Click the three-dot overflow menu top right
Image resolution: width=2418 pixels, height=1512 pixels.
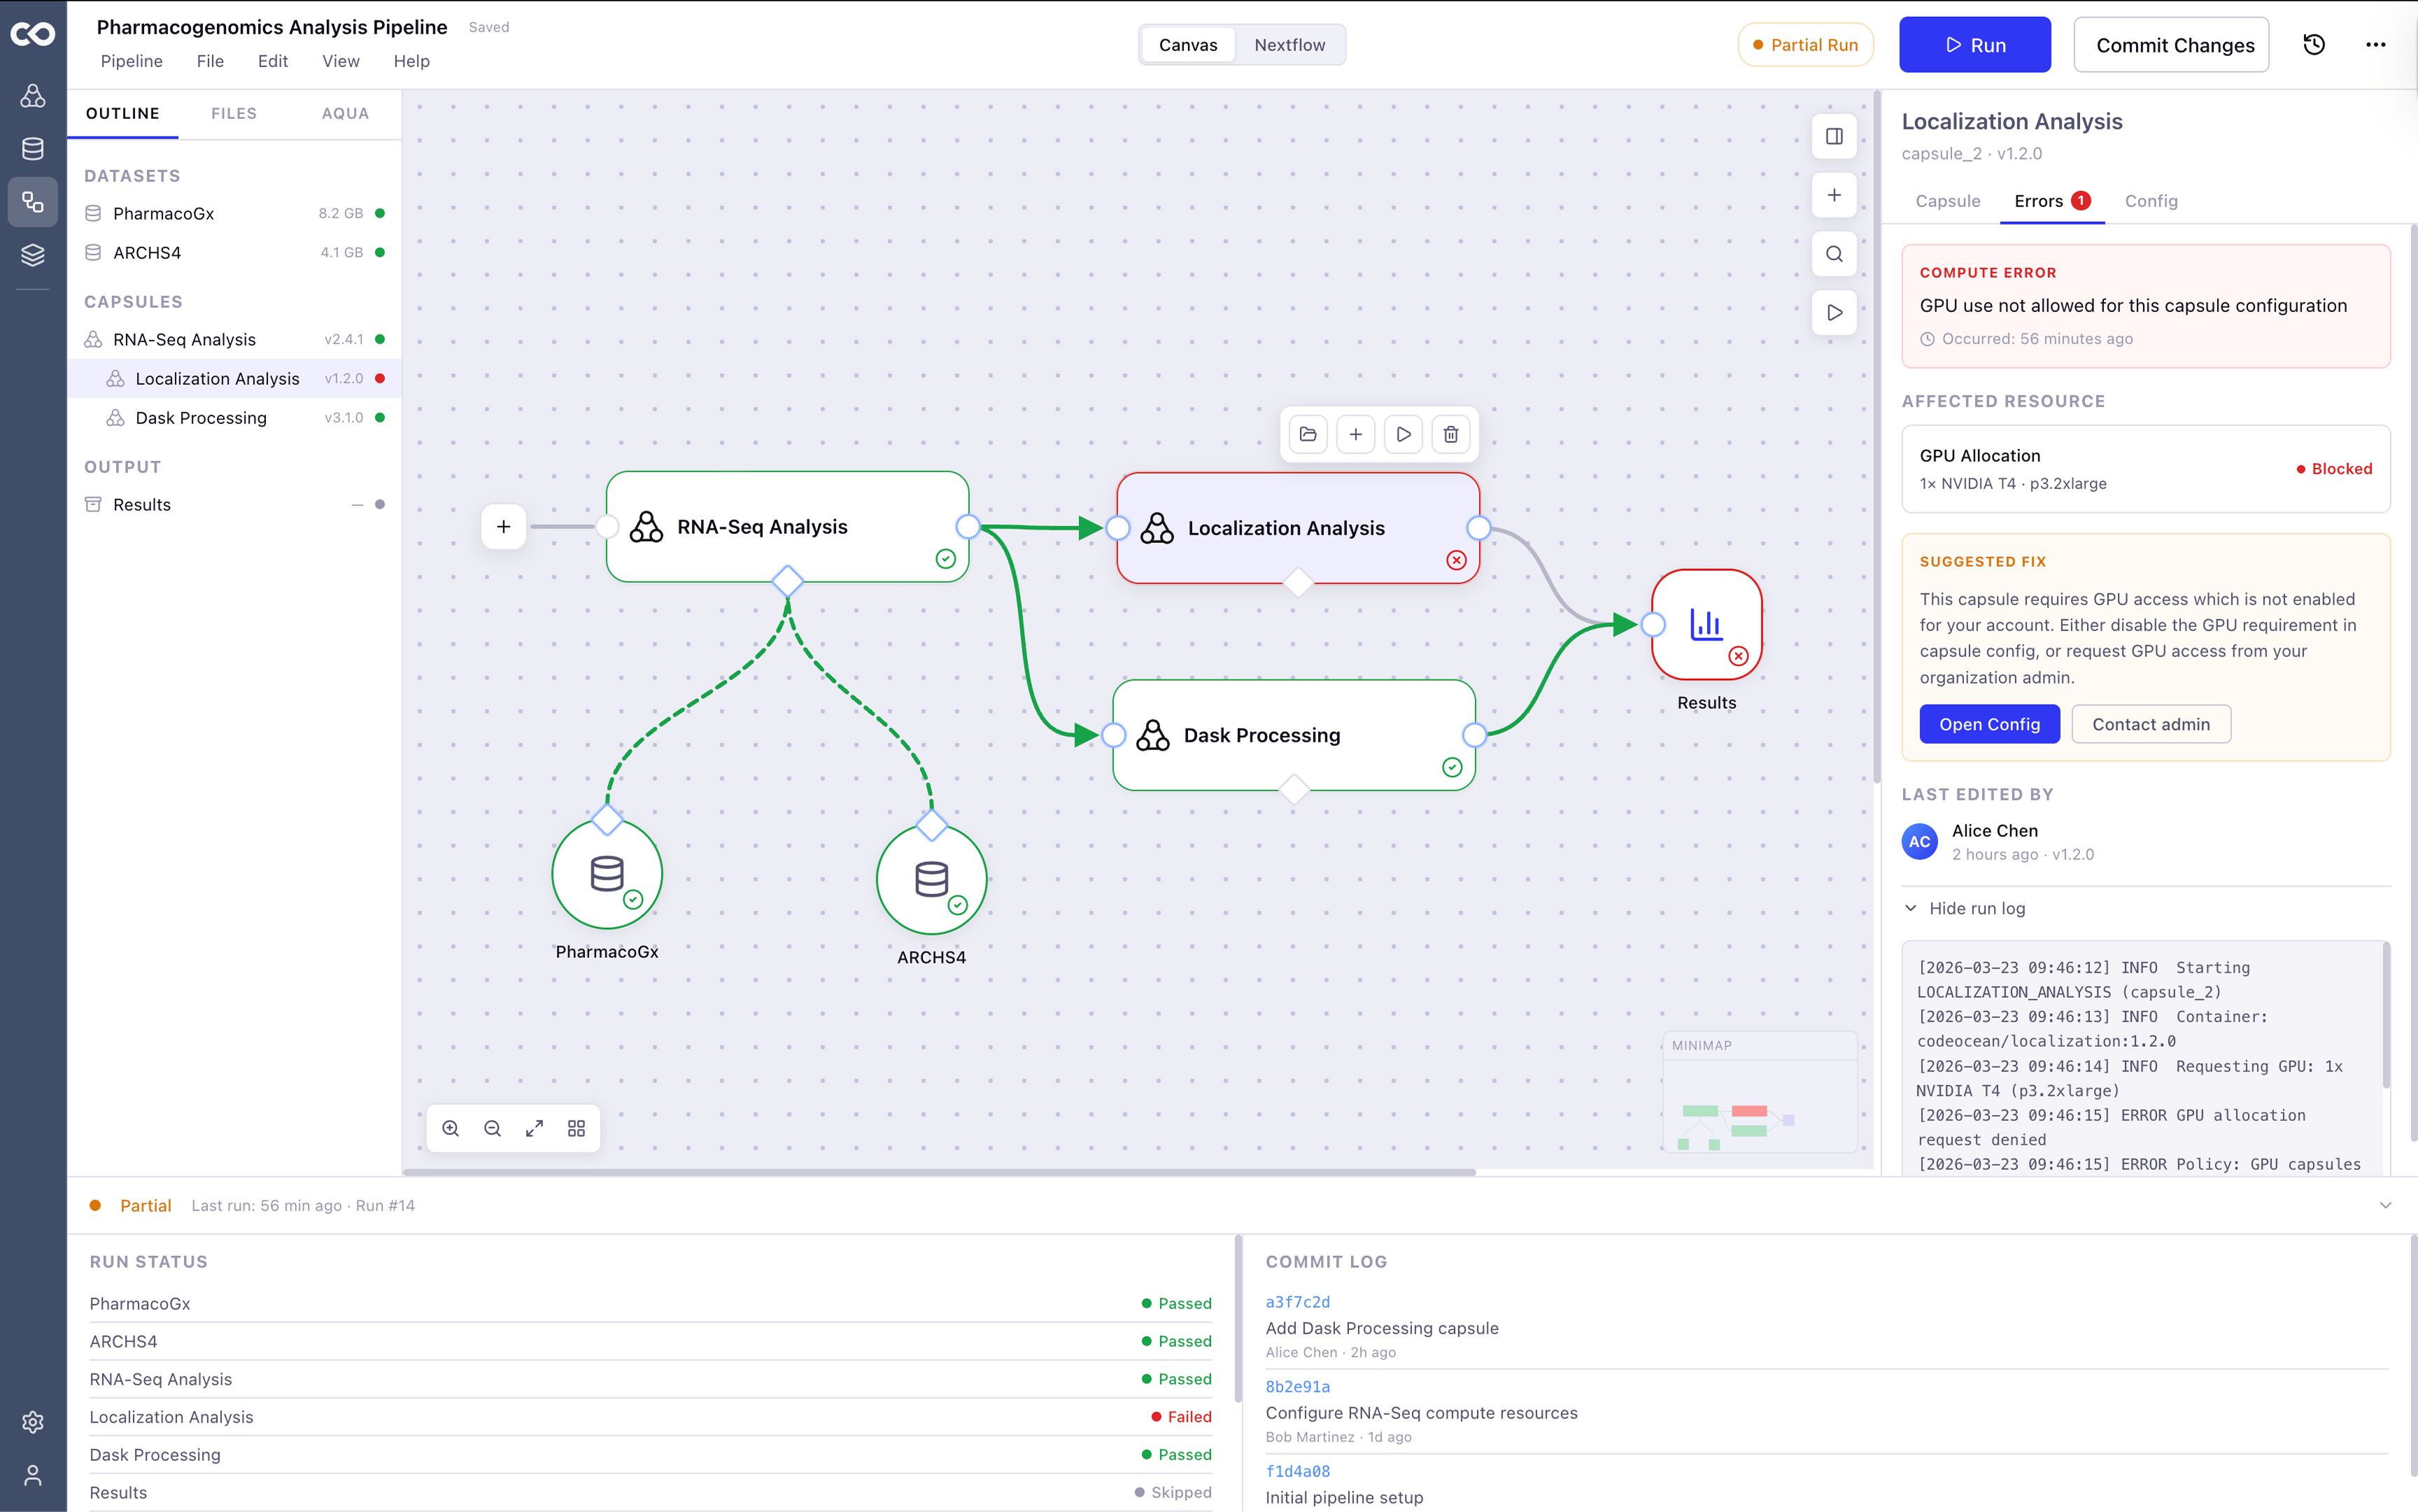(x=2377, y=44)
